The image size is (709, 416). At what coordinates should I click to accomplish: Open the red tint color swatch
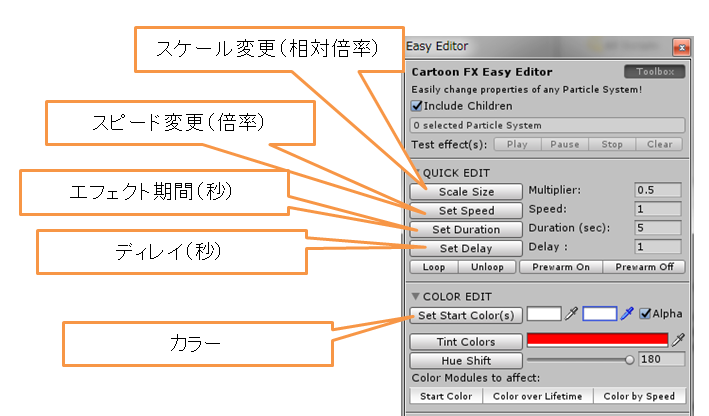[597, 340]
